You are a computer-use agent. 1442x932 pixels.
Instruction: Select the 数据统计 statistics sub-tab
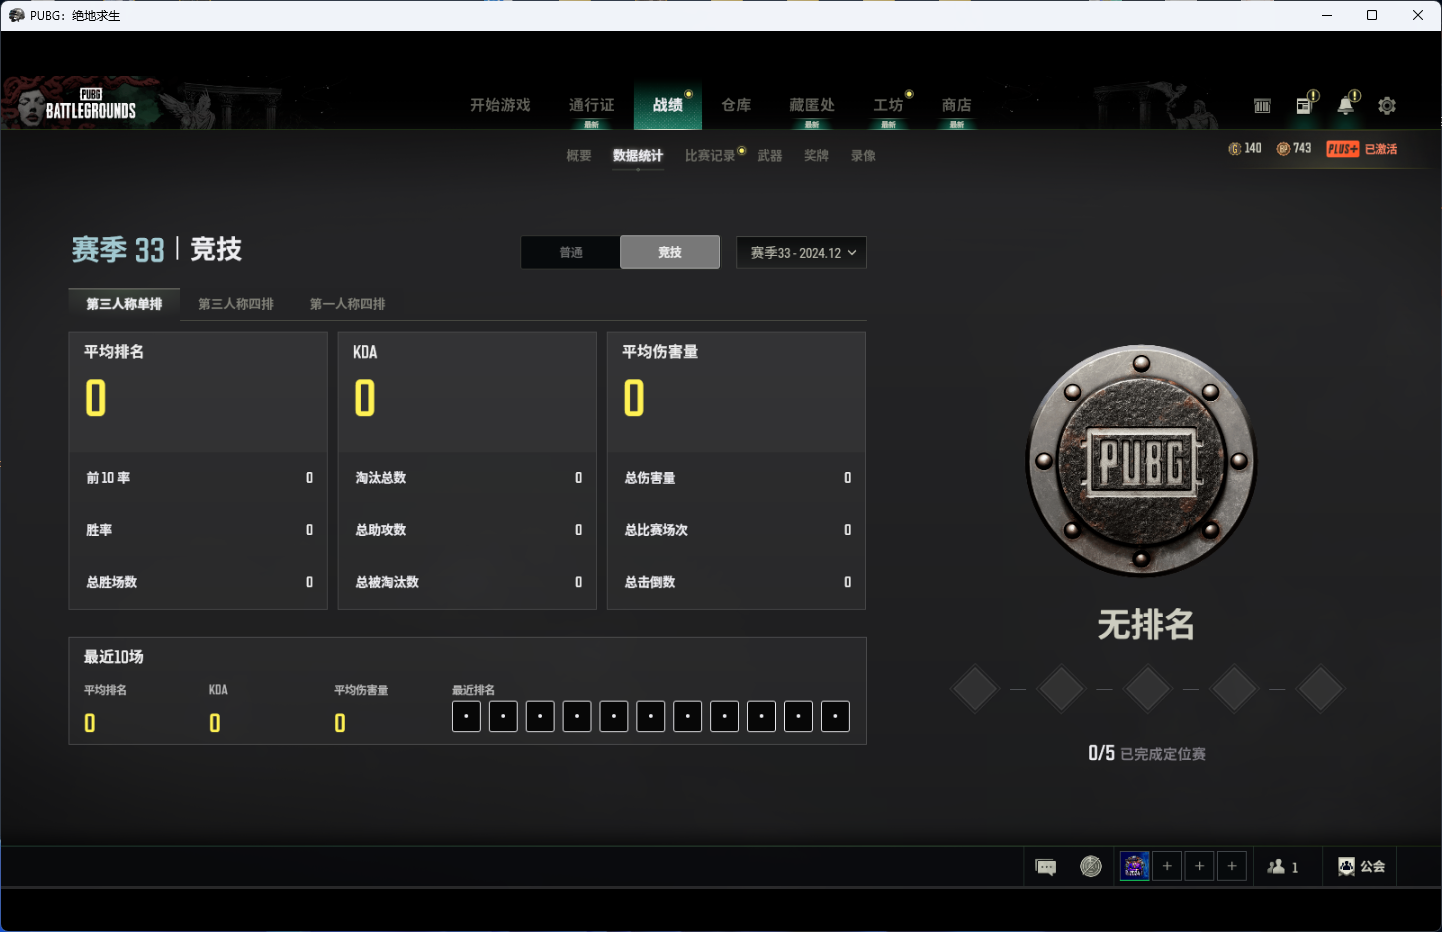638,156
